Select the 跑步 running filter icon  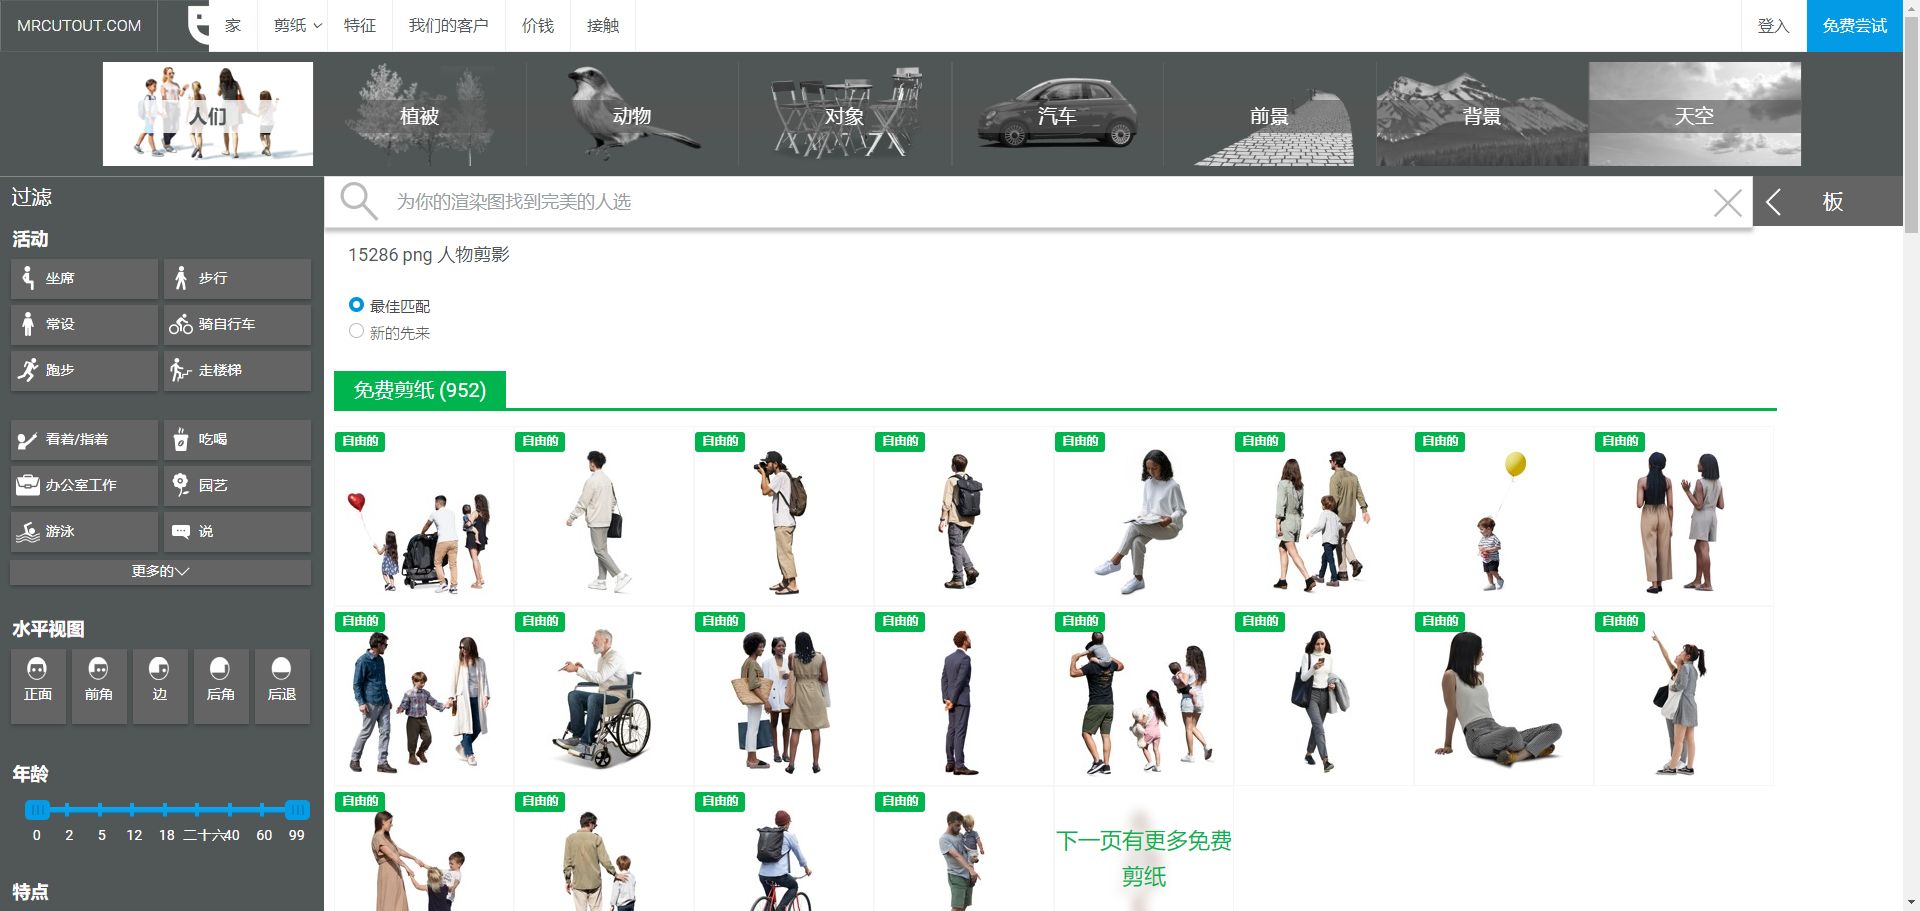click(x=28, y=370)
